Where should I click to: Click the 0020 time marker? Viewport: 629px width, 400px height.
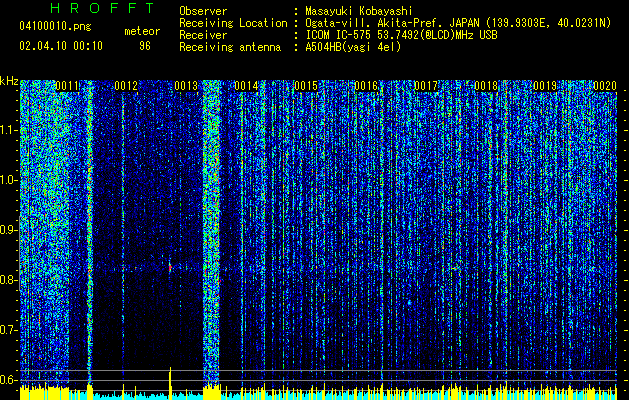[605, 86]
